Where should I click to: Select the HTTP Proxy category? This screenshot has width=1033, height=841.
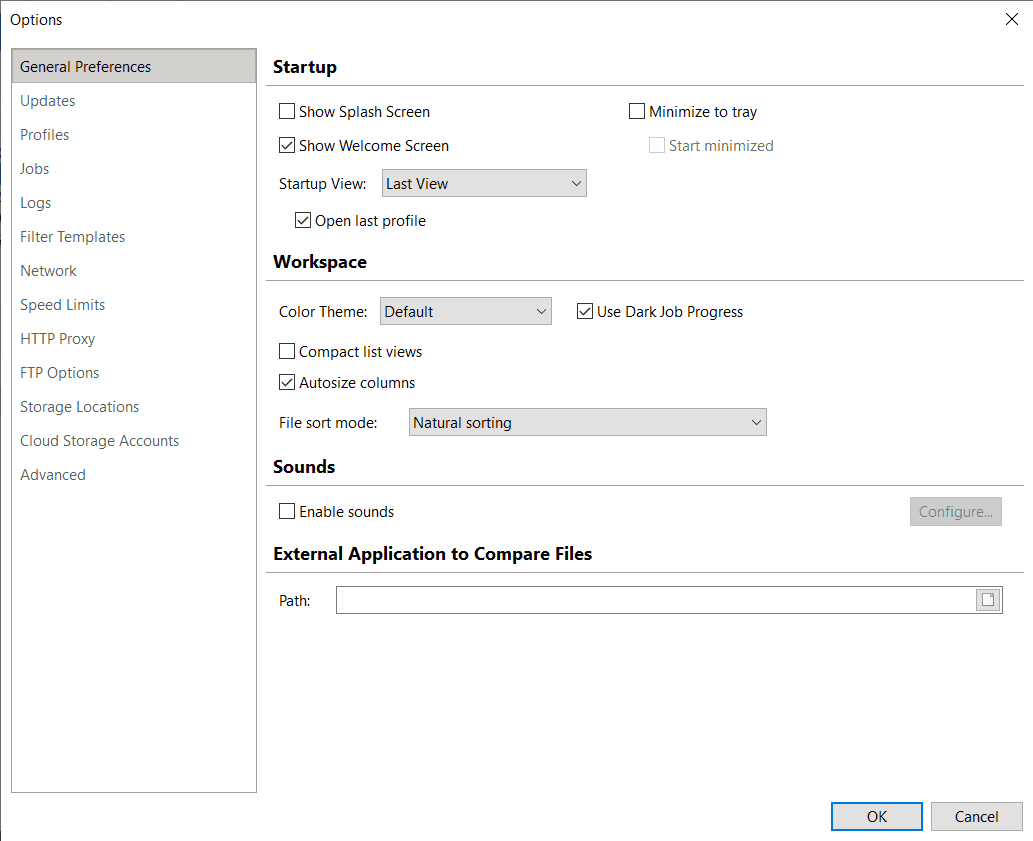click(x=58, y=339)
